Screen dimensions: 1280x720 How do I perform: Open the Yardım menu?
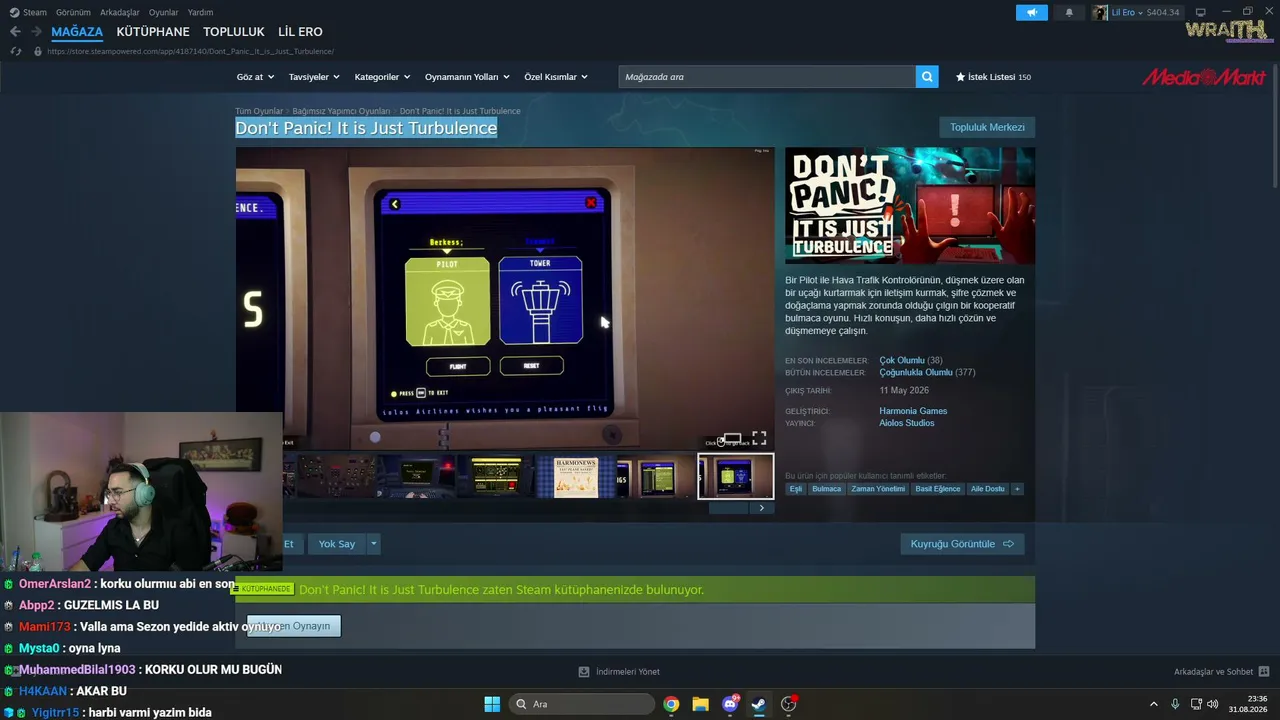(200, 12)
